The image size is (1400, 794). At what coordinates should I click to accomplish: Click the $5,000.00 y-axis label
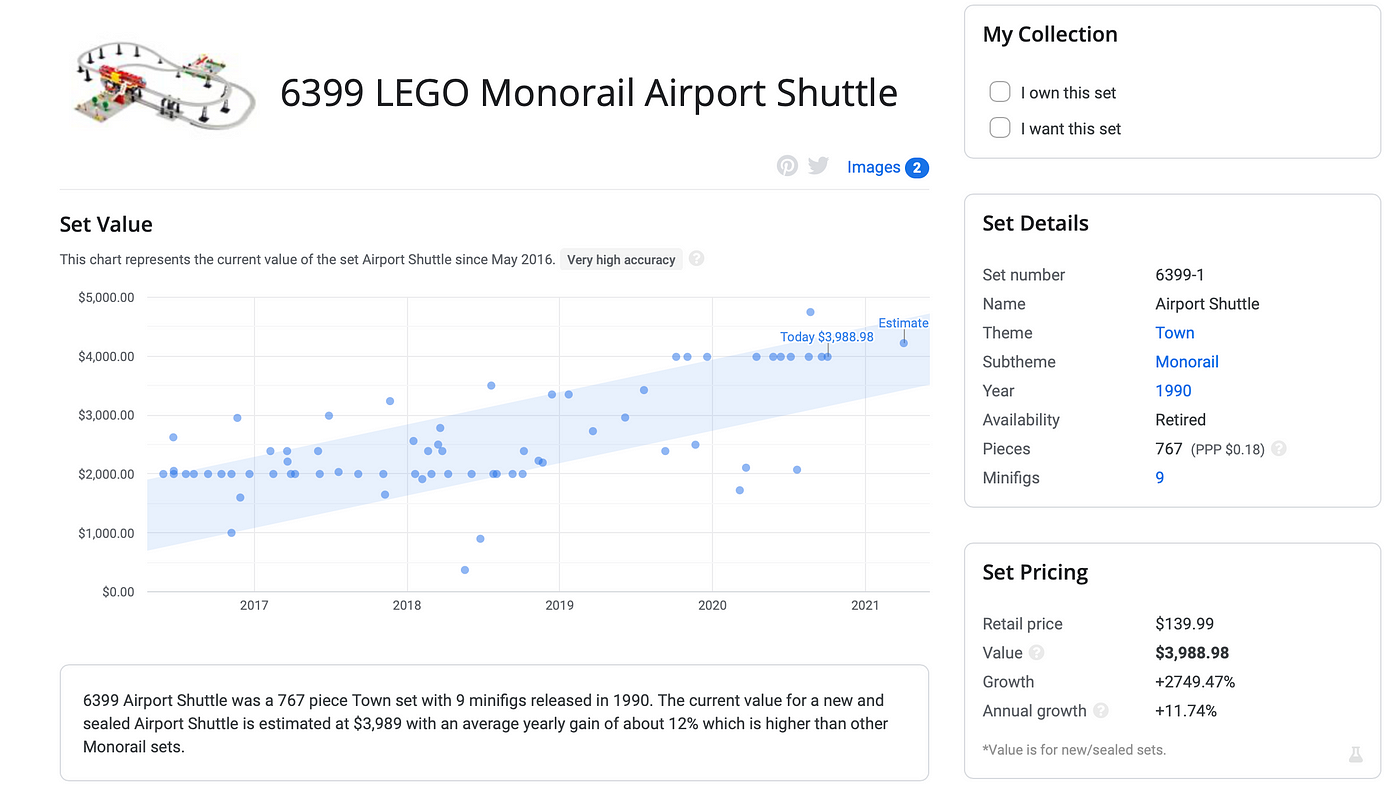point(106,297)
